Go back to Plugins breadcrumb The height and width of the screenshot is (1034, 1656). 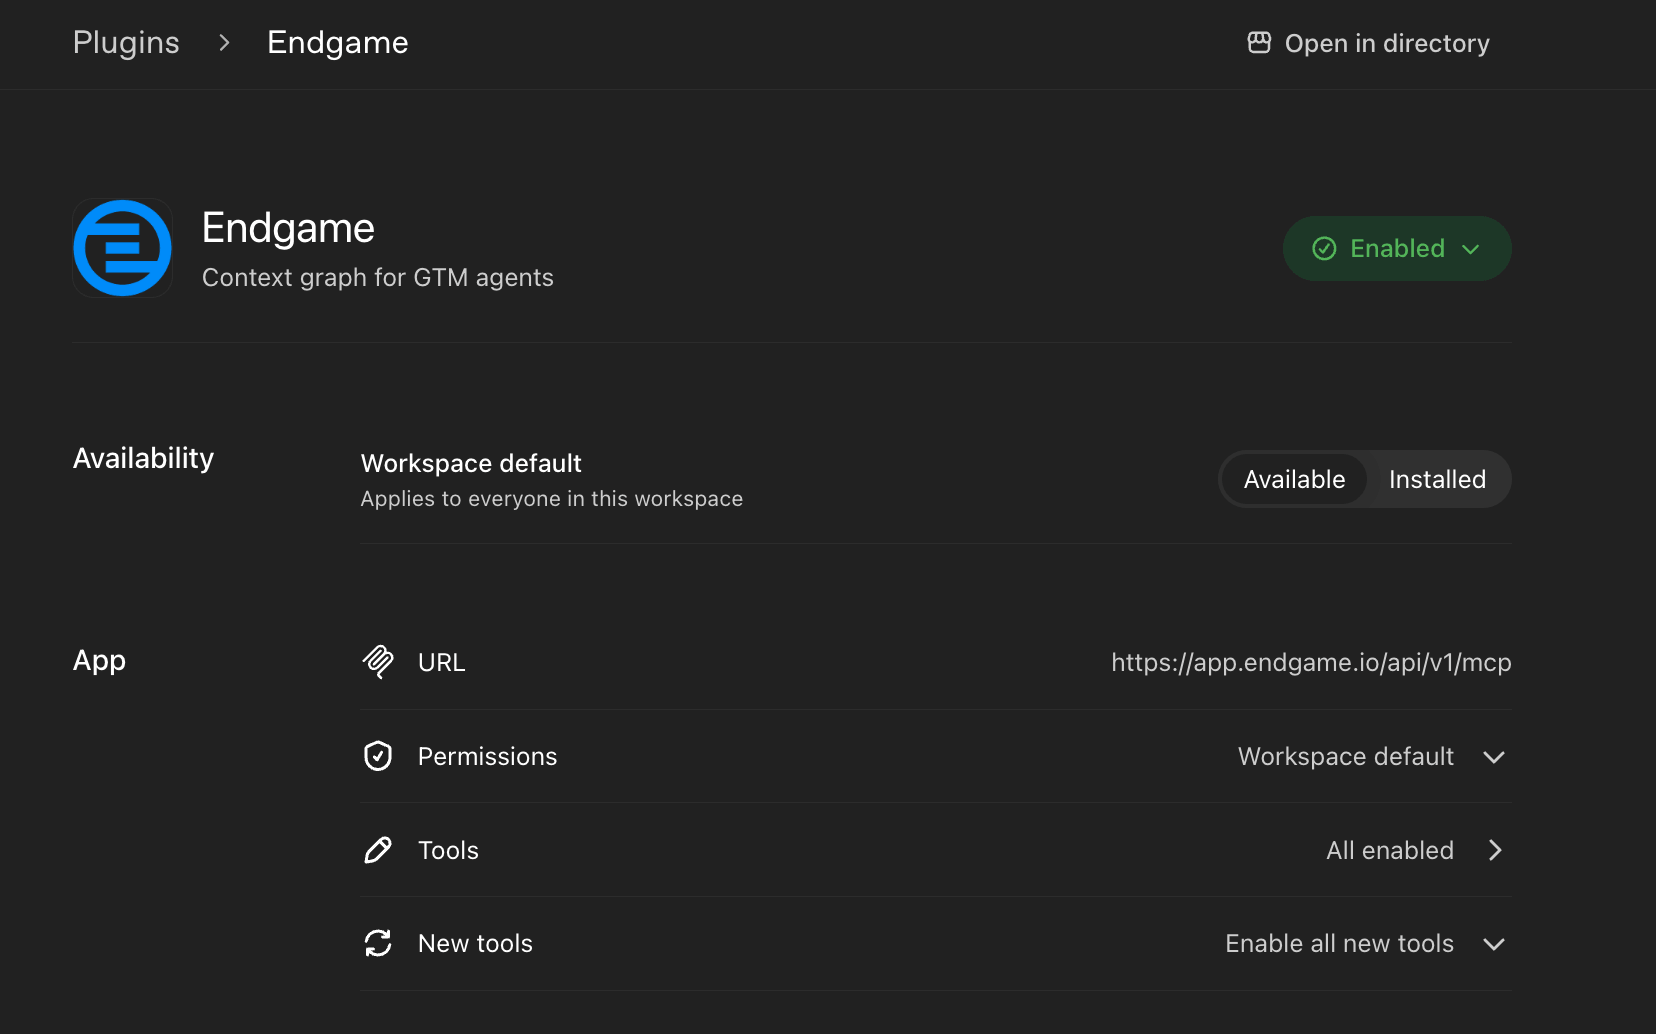coord(126,42)
